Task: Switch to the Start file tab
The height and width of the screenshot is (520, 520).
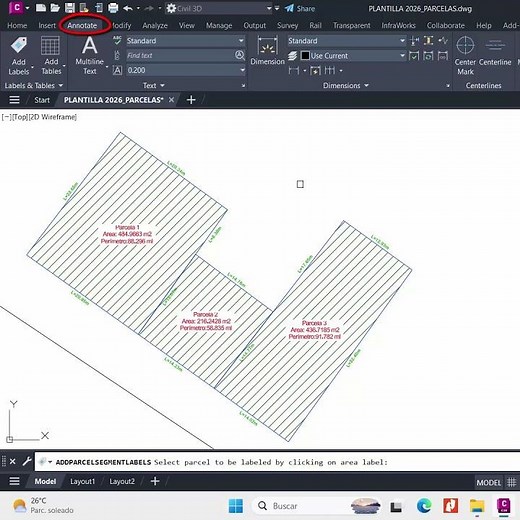Action: pos(42,100)
